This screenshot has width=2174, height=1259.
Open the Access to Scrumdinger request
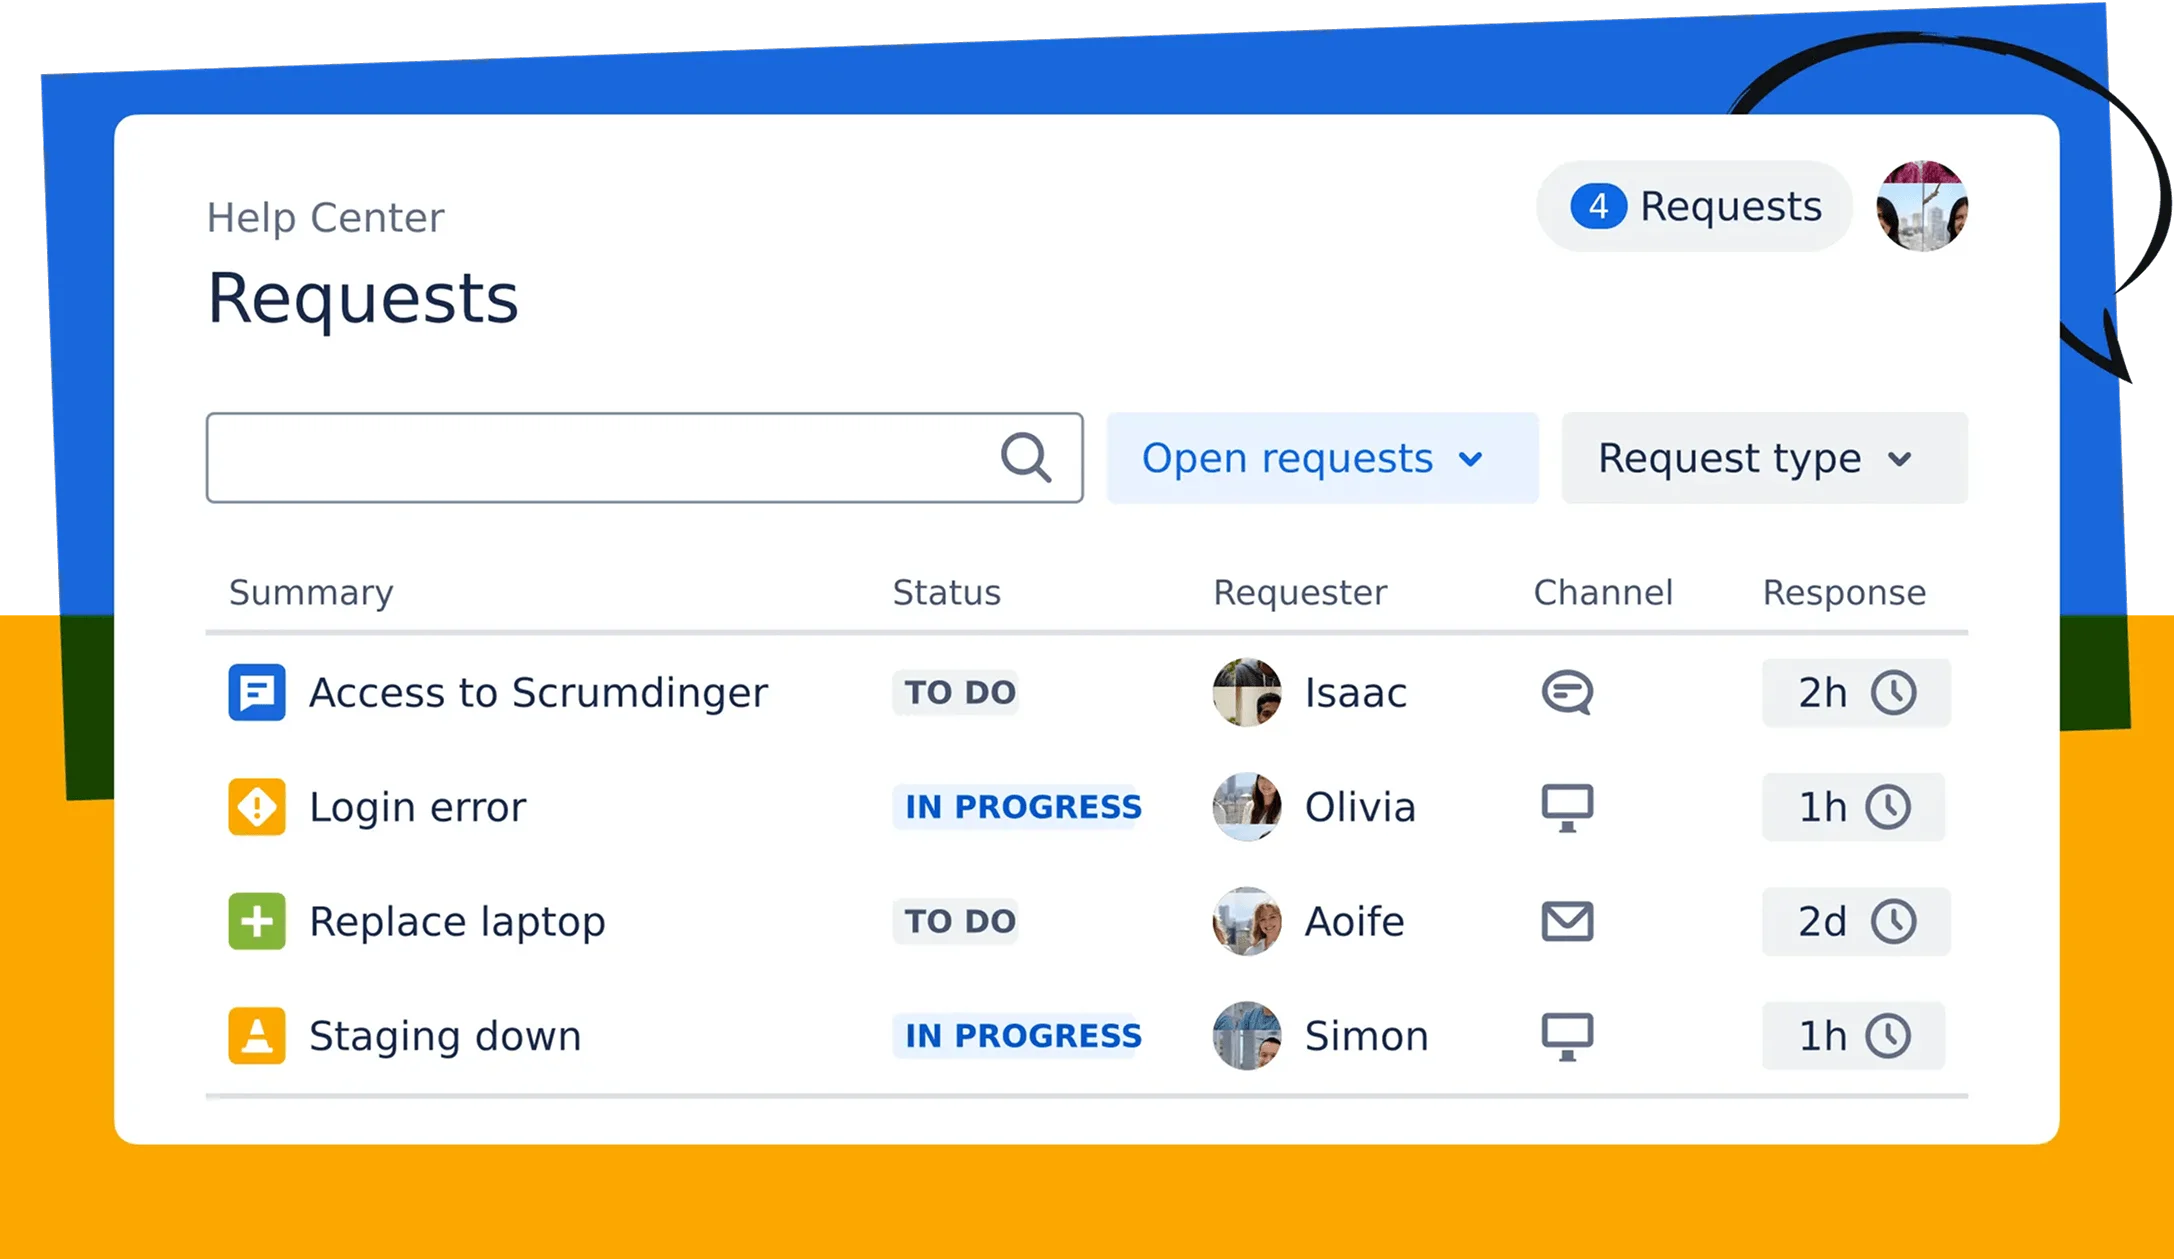tap(538, 692)
